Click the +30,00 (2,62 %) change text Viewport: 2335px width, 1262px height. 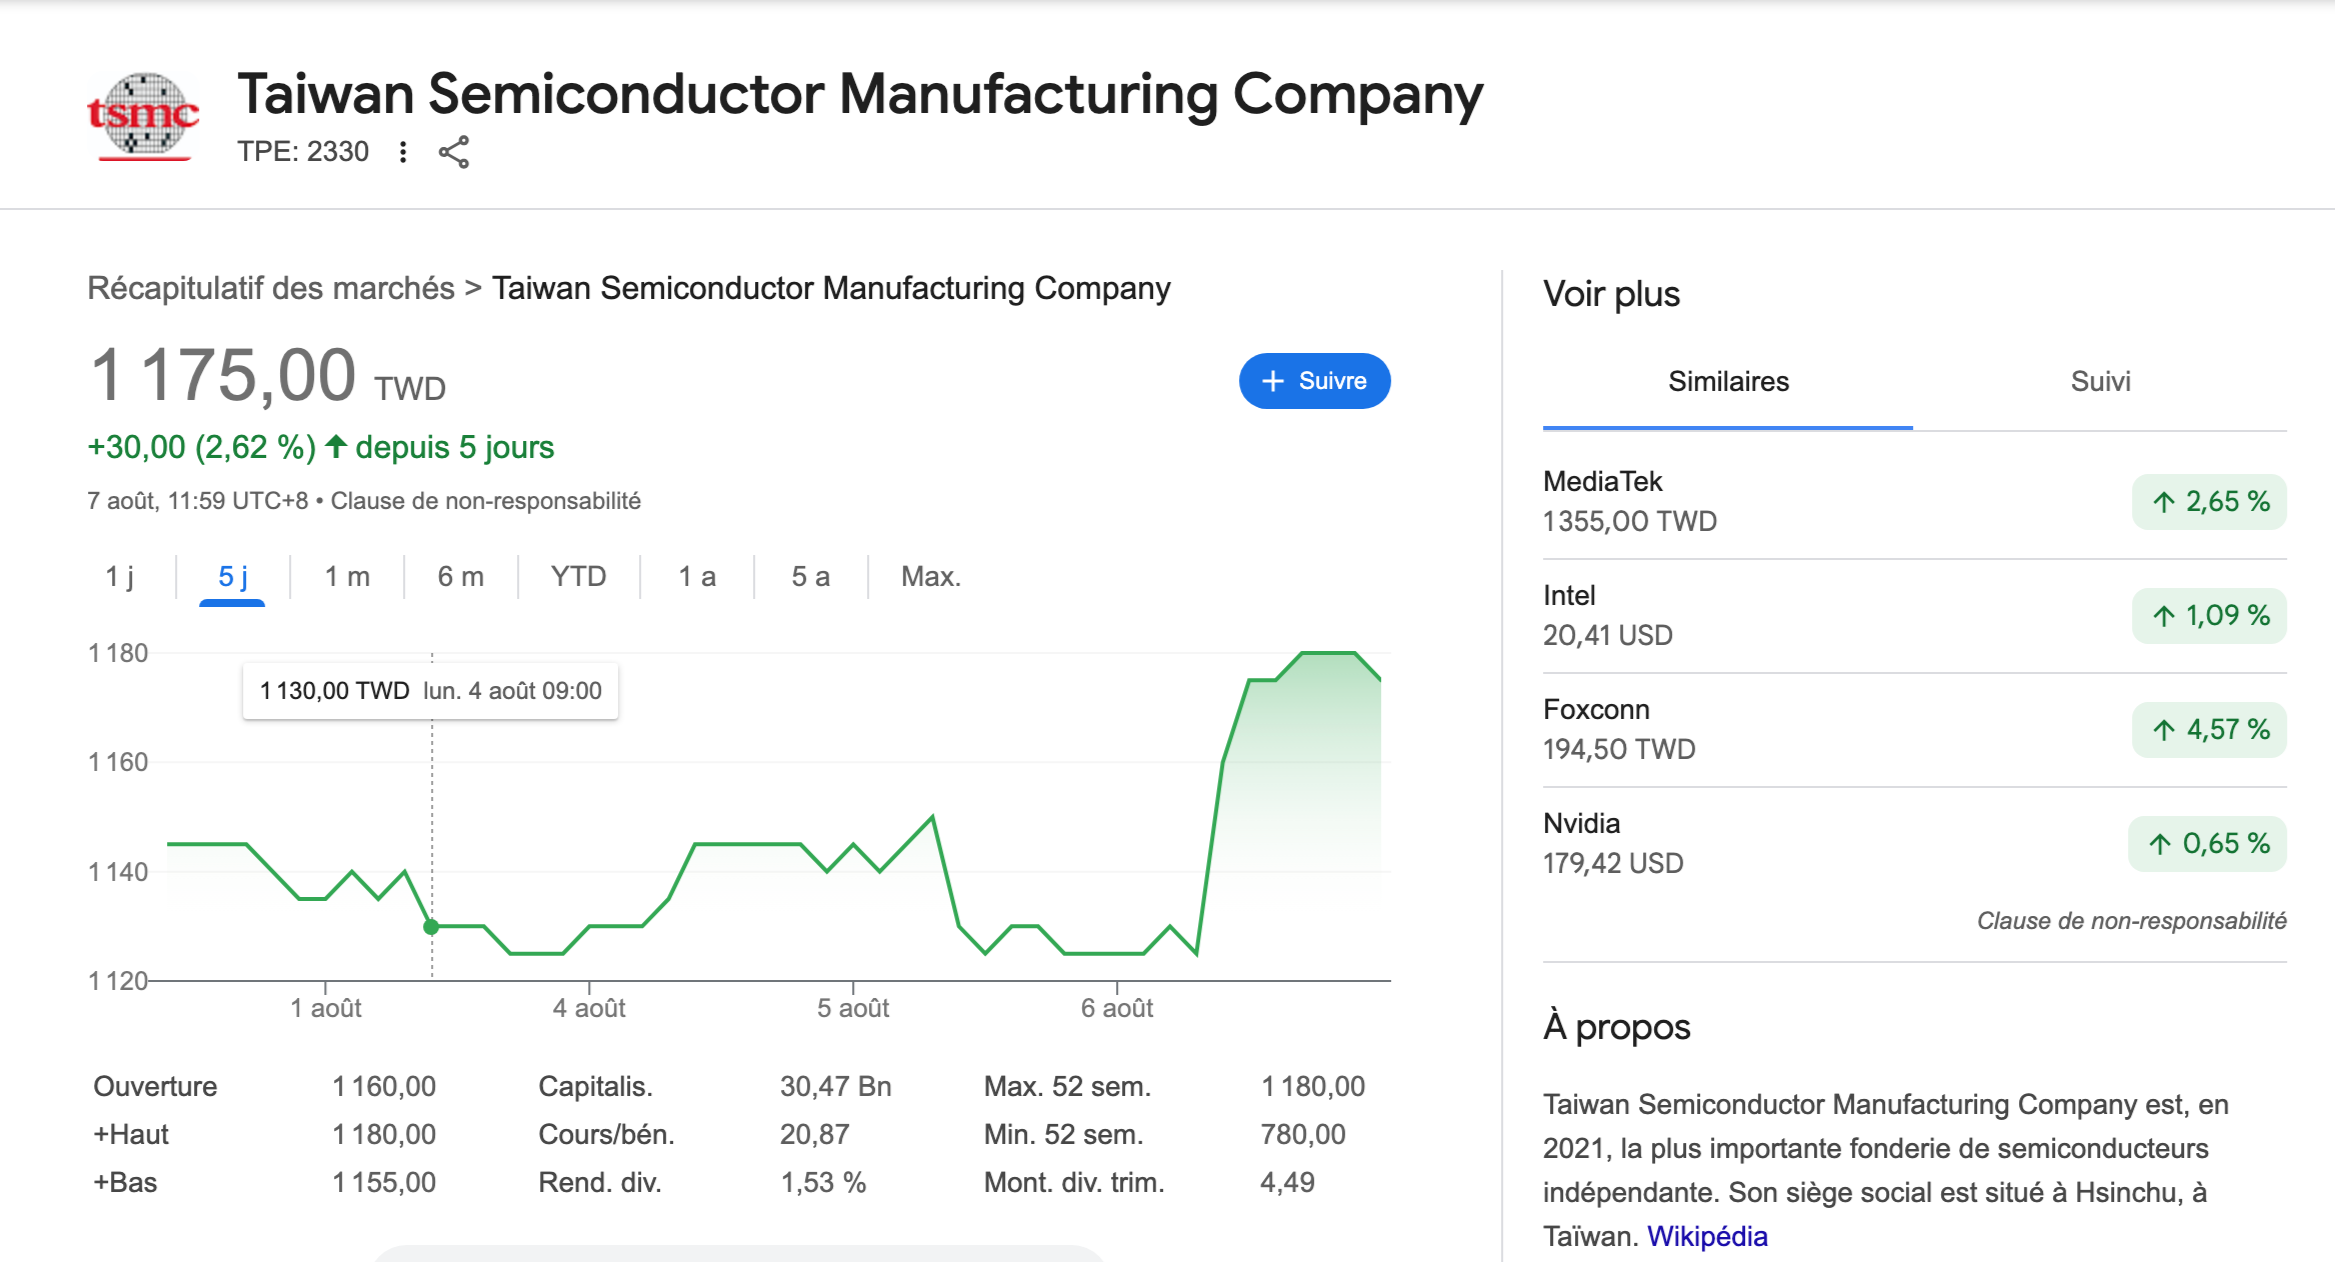tap(202, 447)
